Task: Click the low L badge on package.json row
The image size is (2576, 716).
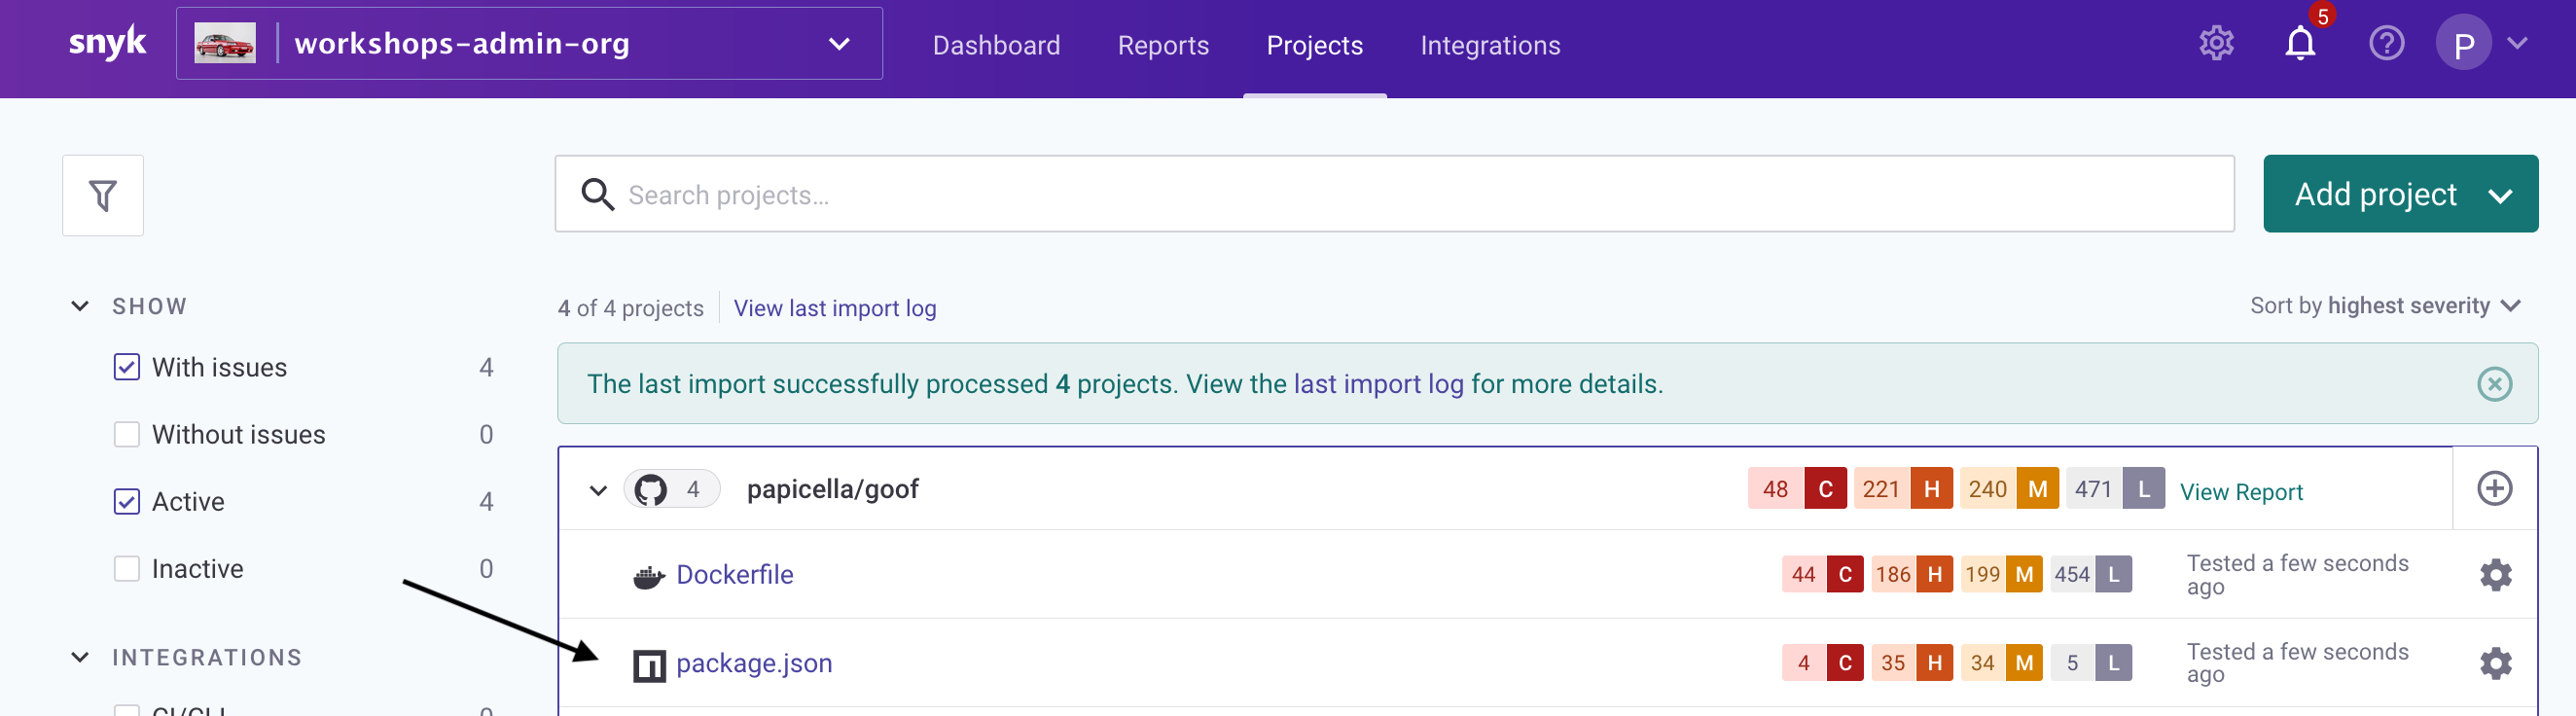Action: 2113,664
